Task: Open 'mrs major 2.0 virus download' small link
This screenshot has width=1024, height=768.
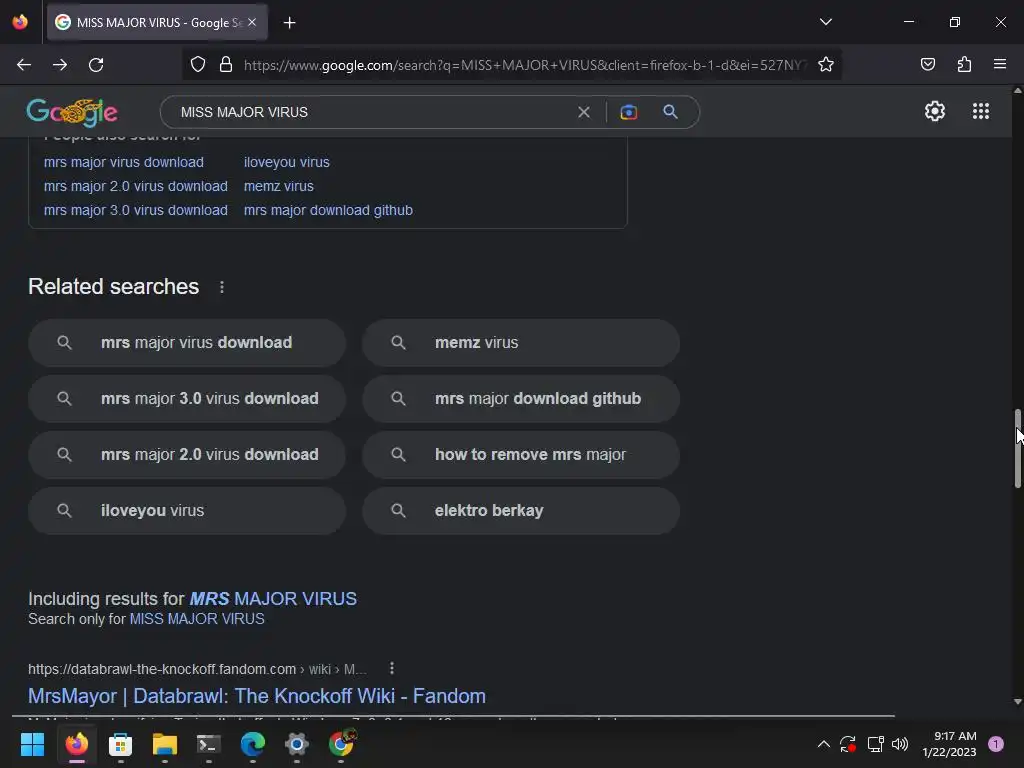Action: click(x=135, y=186)
